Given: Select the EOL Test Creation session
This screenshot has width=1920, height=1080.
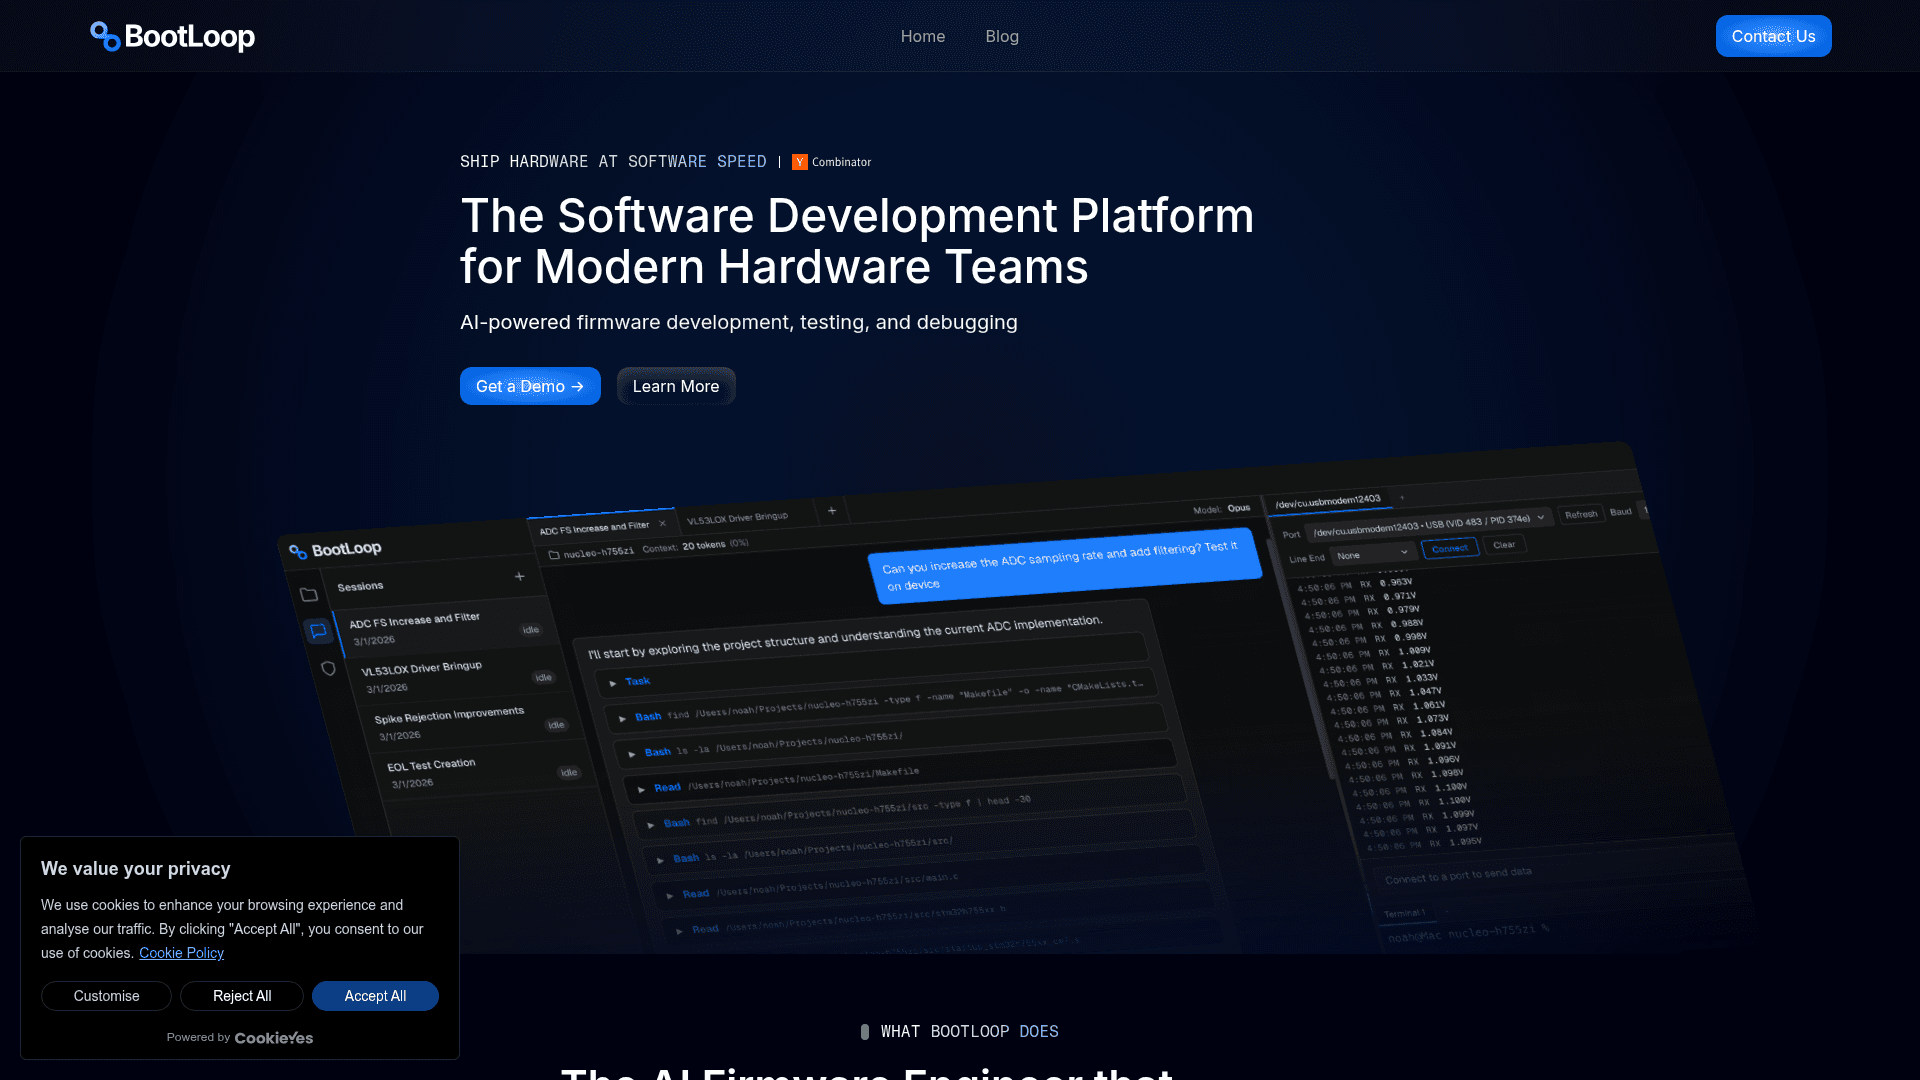Looking at the screenshot, I should [x=480, y=771].
